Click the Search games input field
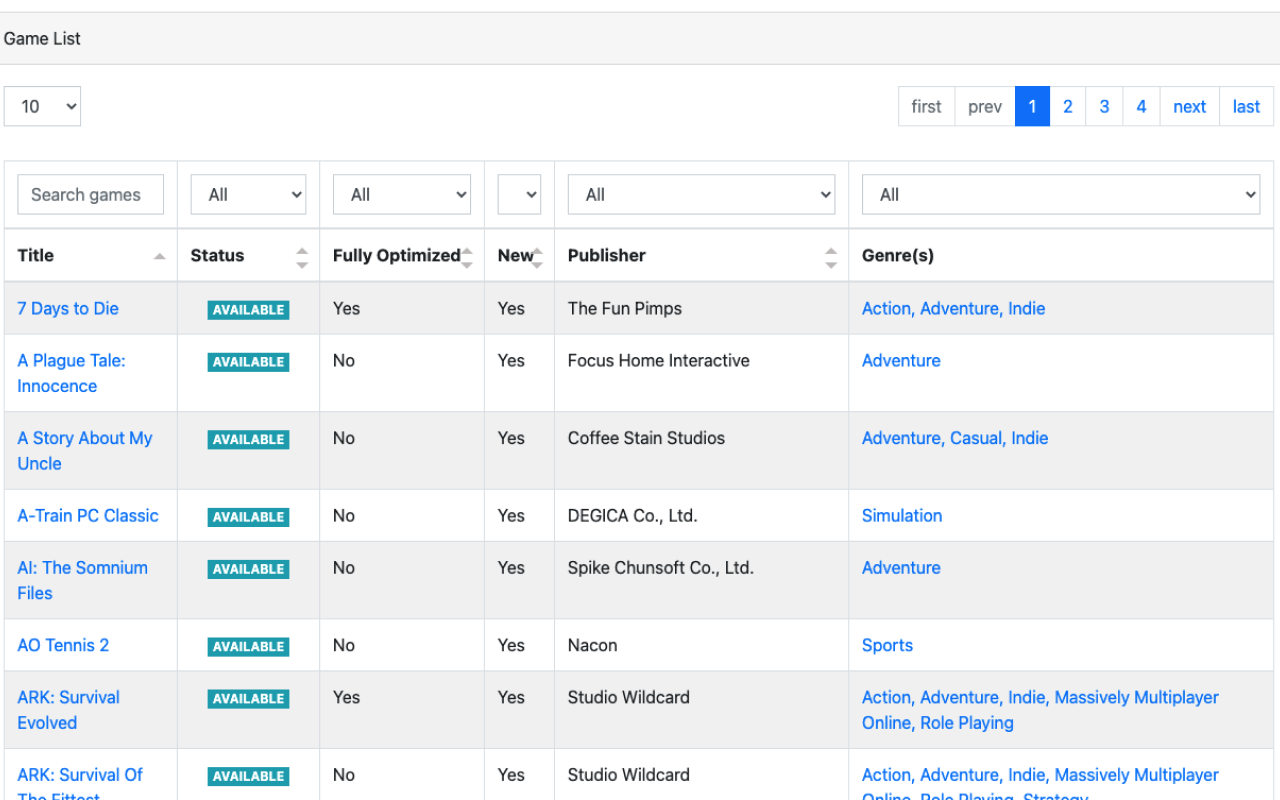 pos(90,195)
